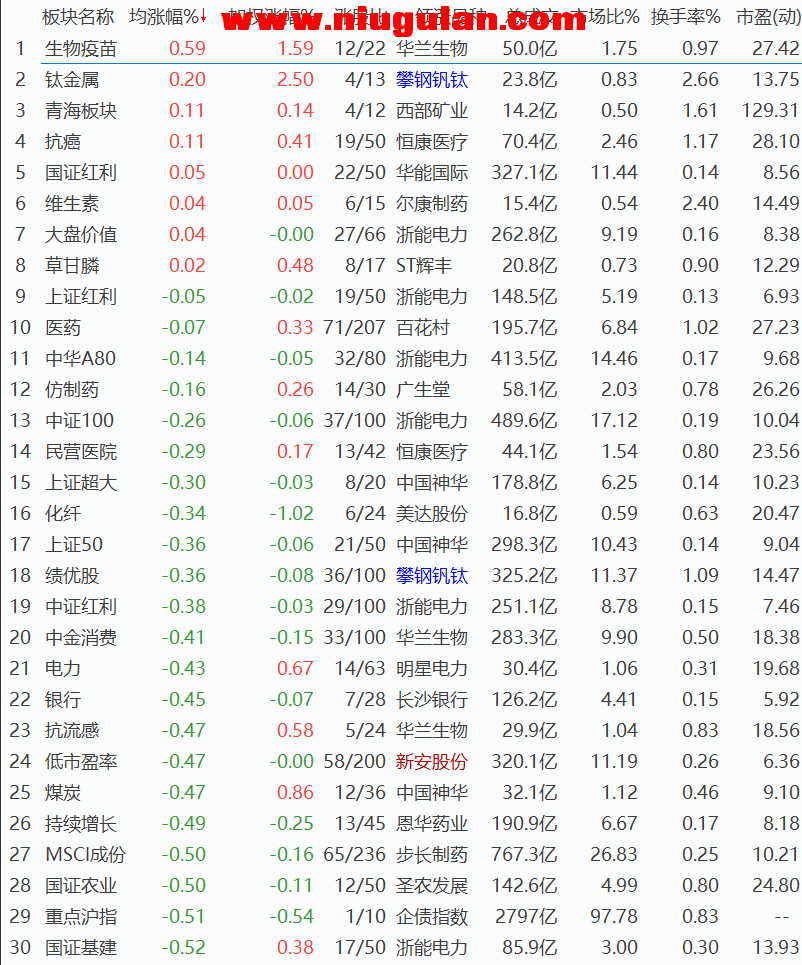The height and width of the screenshot is (965, 802).
Task: Click the 化纤 sector name
Action: [63, 513]
